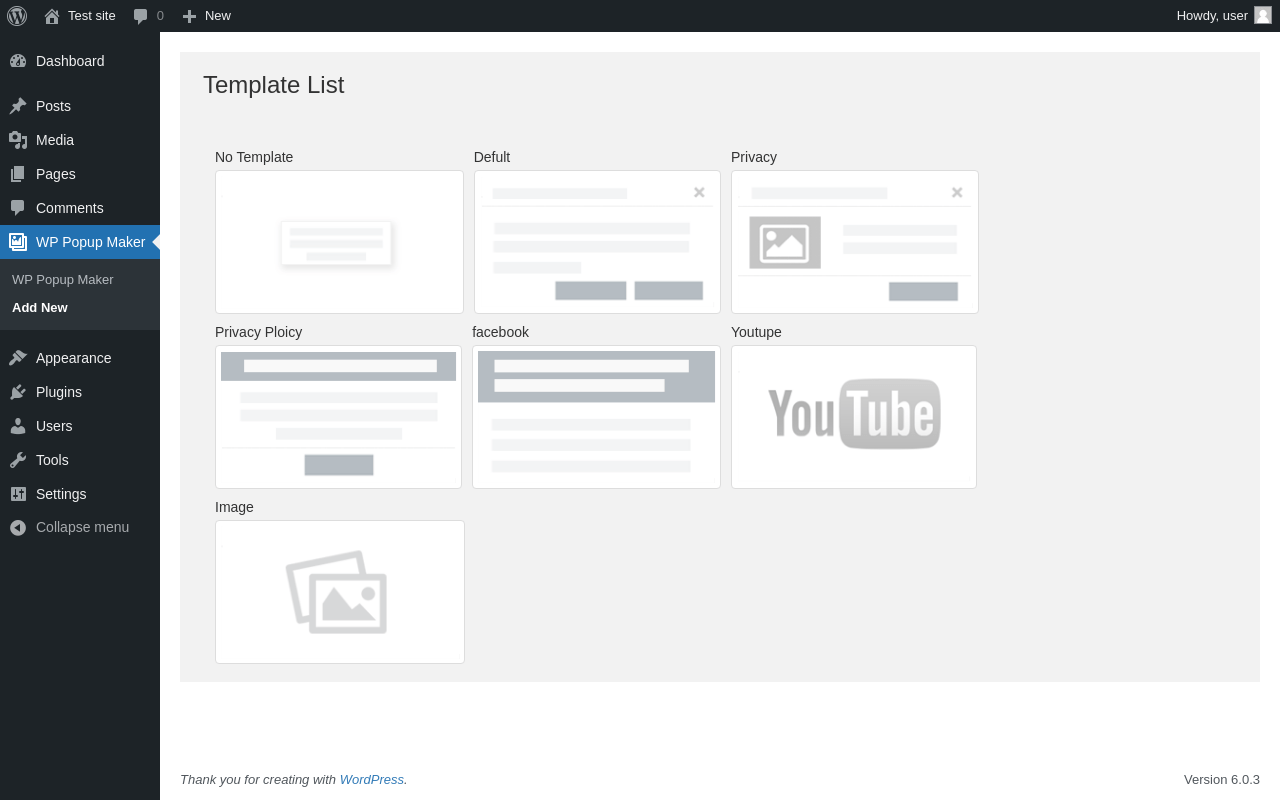Open the Tools menu label
The image size is (1280, 800).
click(52, 460)
